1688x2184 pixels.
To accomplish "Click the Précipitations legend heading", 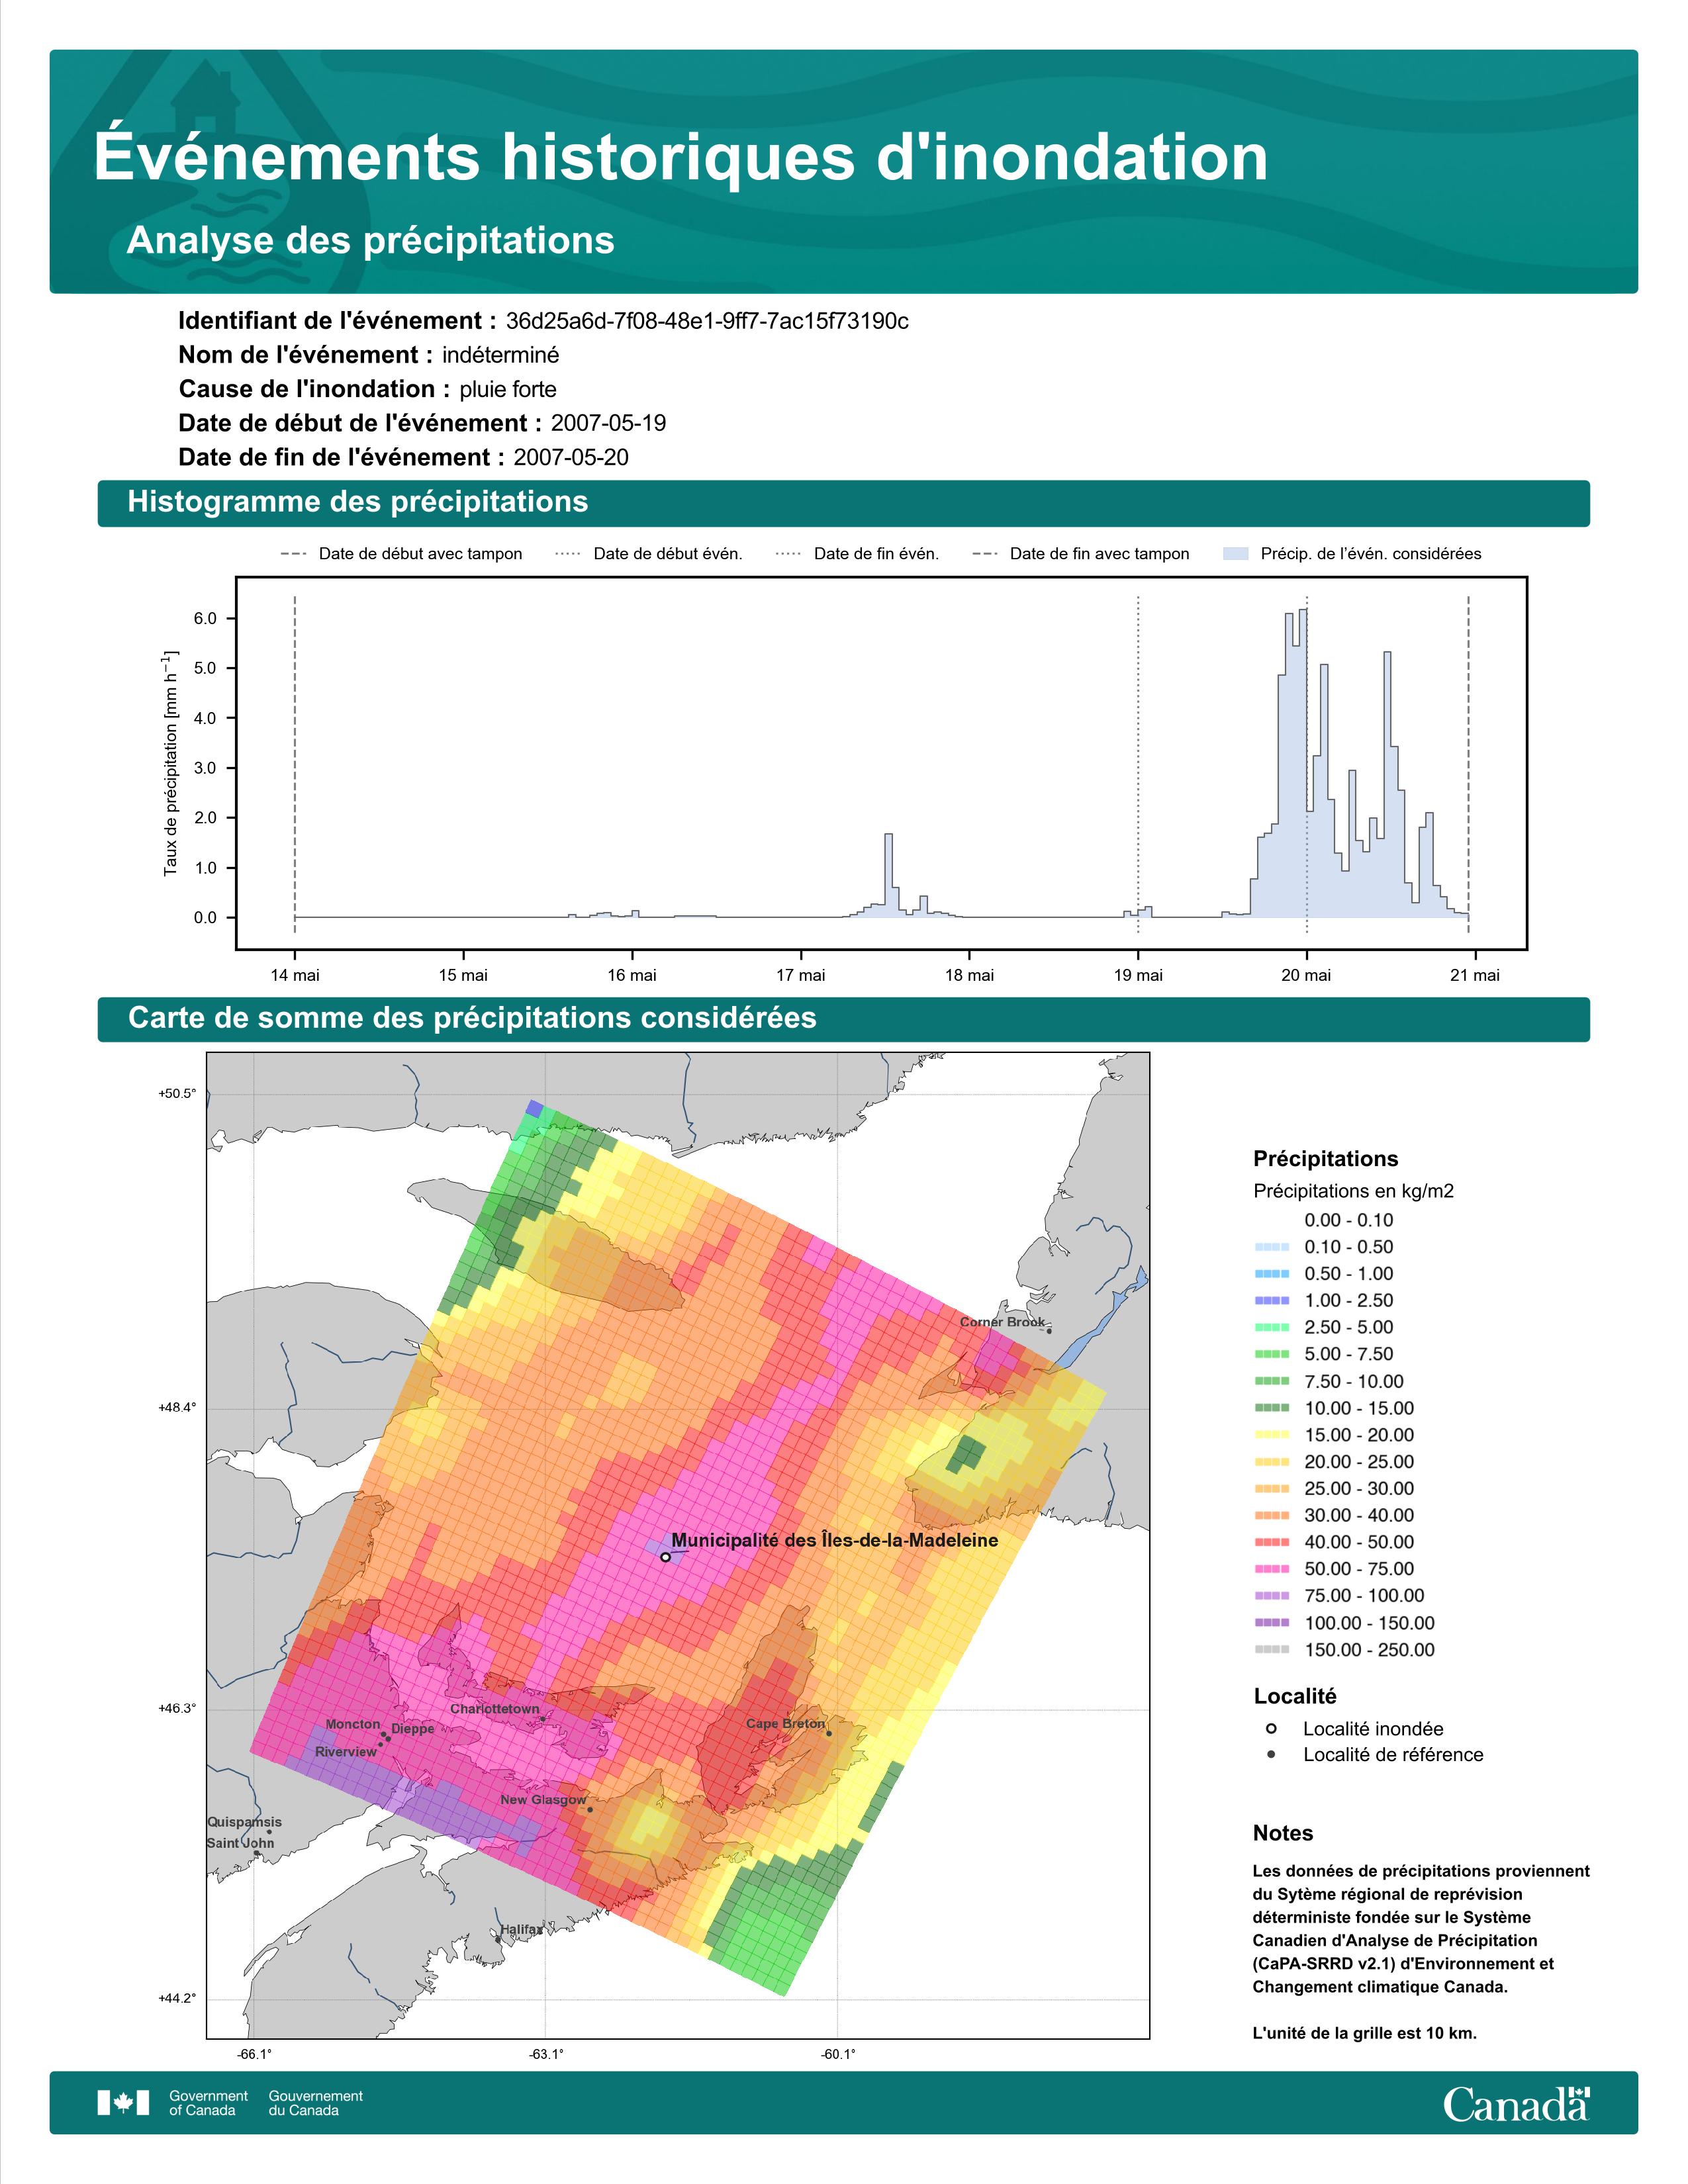I will click(x=1325, y=1159).
